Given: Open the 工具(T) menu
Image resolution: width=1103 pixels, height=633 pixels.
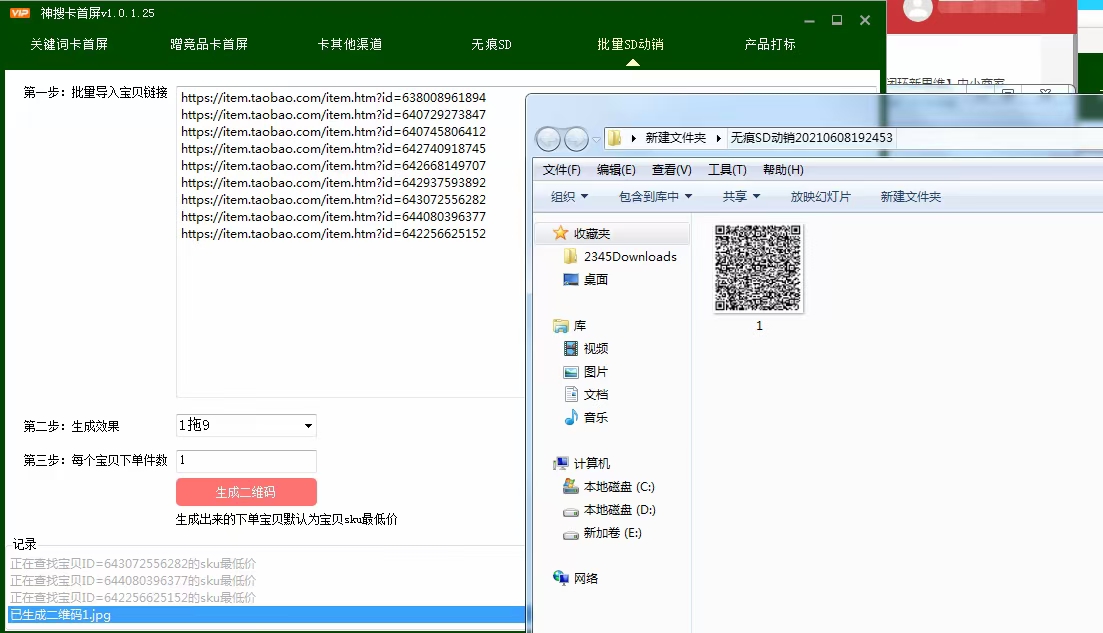Looking at the screenshot, I should (x=727, y=169).
